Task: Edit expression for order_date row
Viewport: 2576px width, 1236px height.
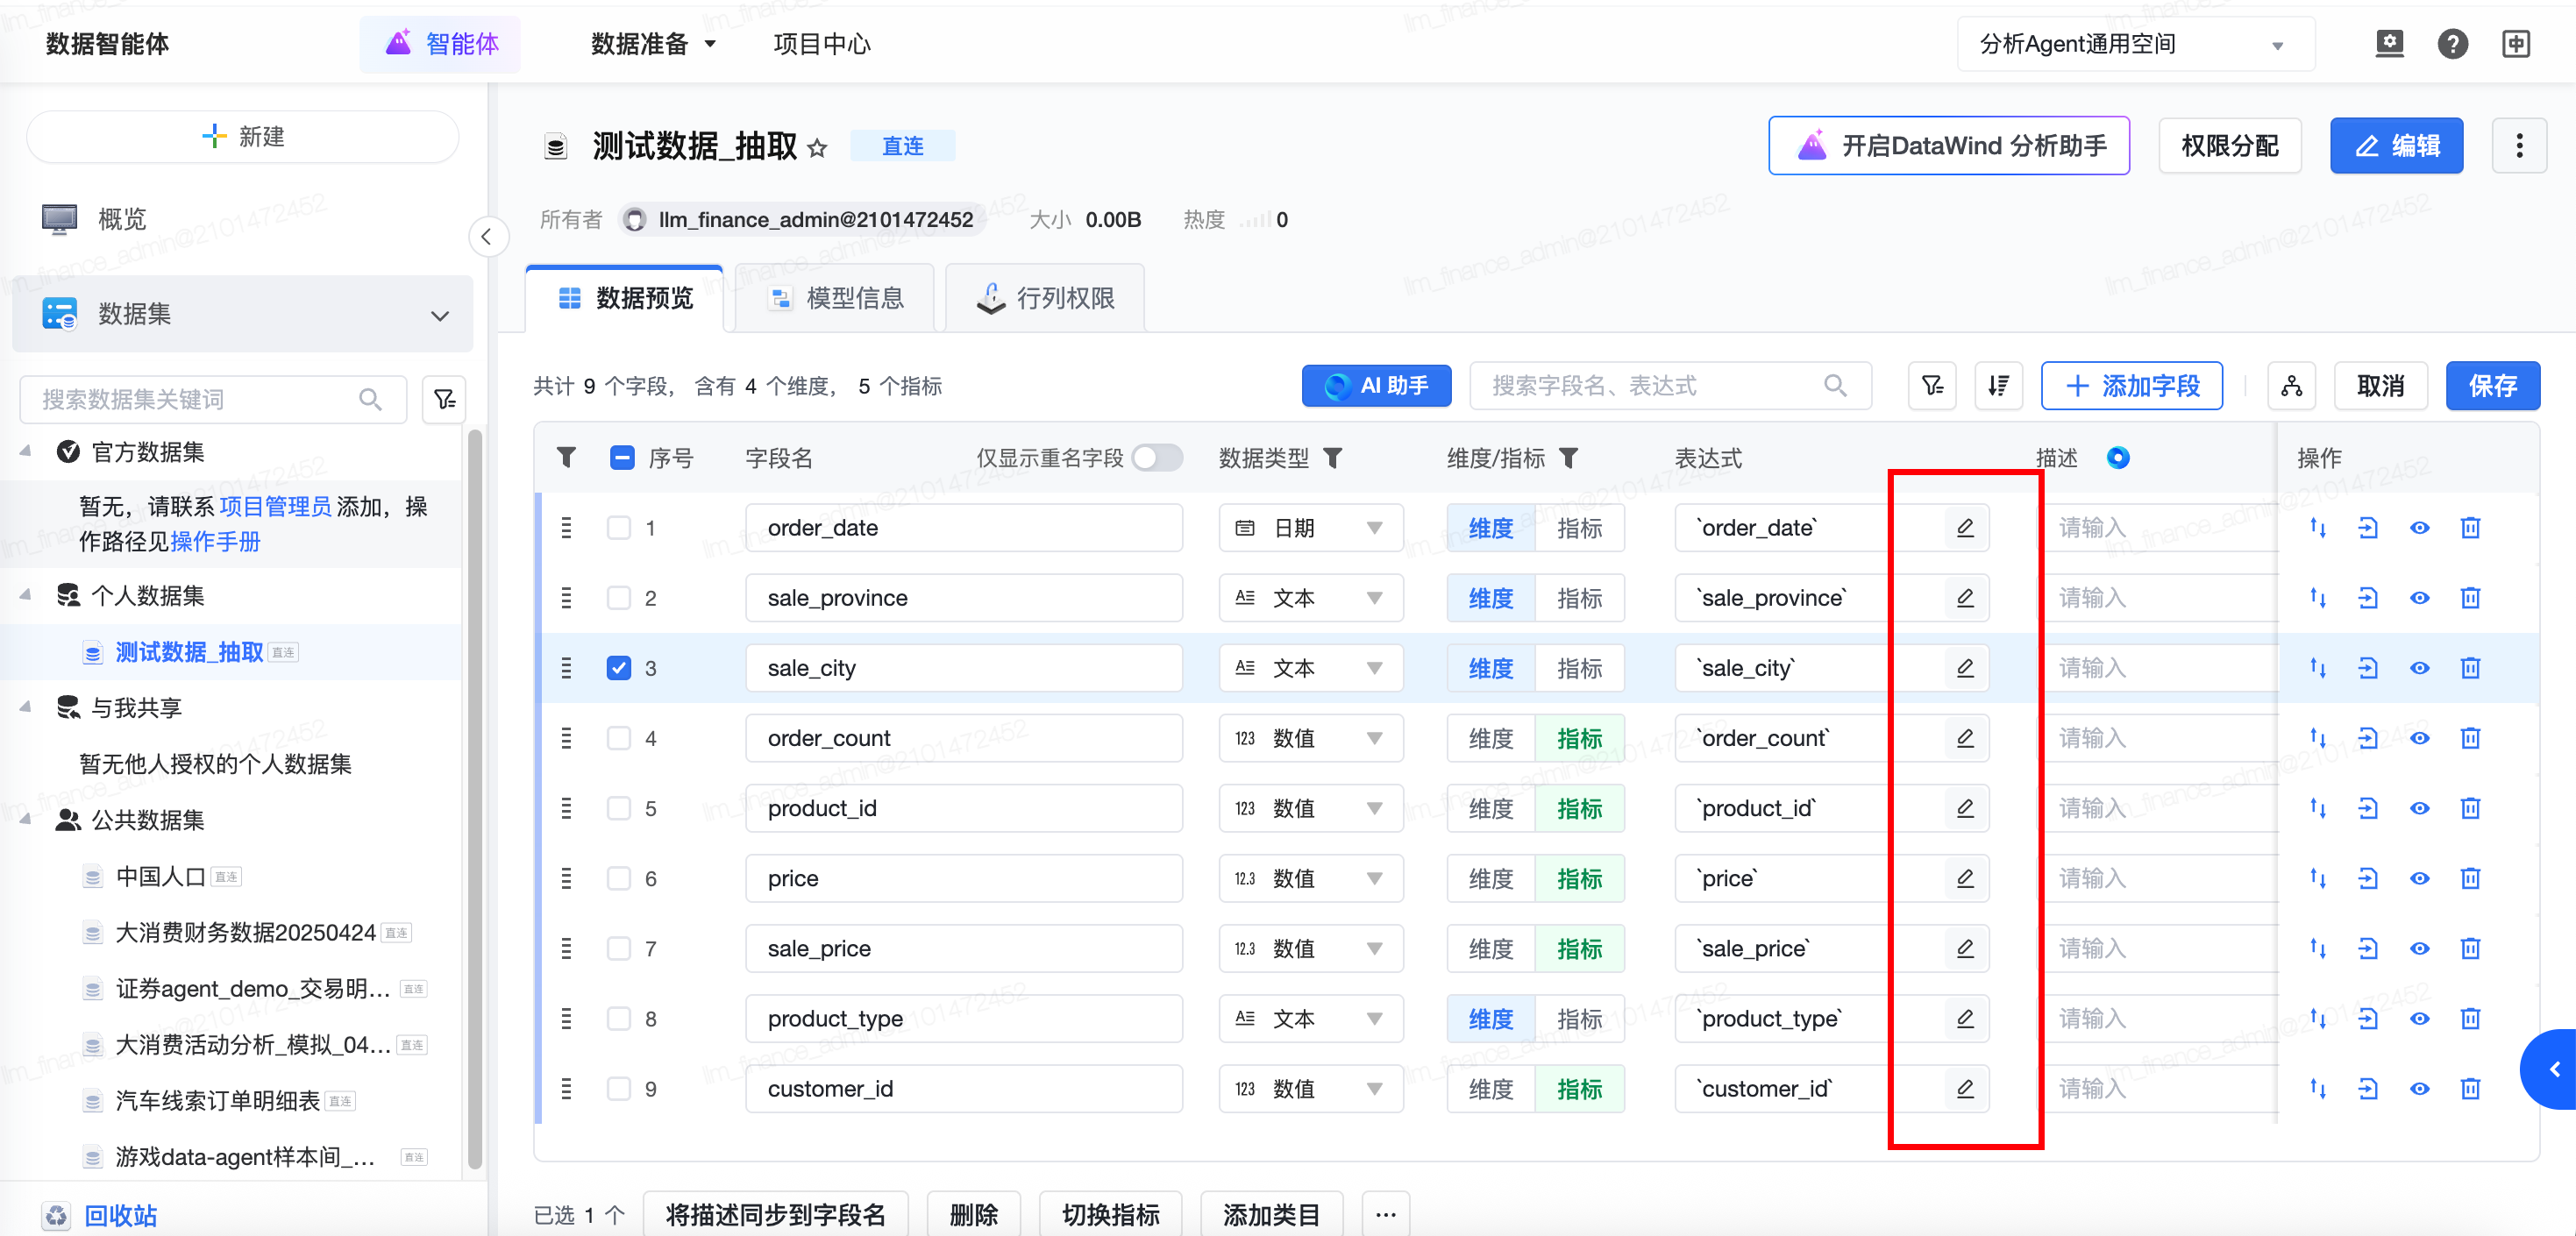Action: [1964, 527]
